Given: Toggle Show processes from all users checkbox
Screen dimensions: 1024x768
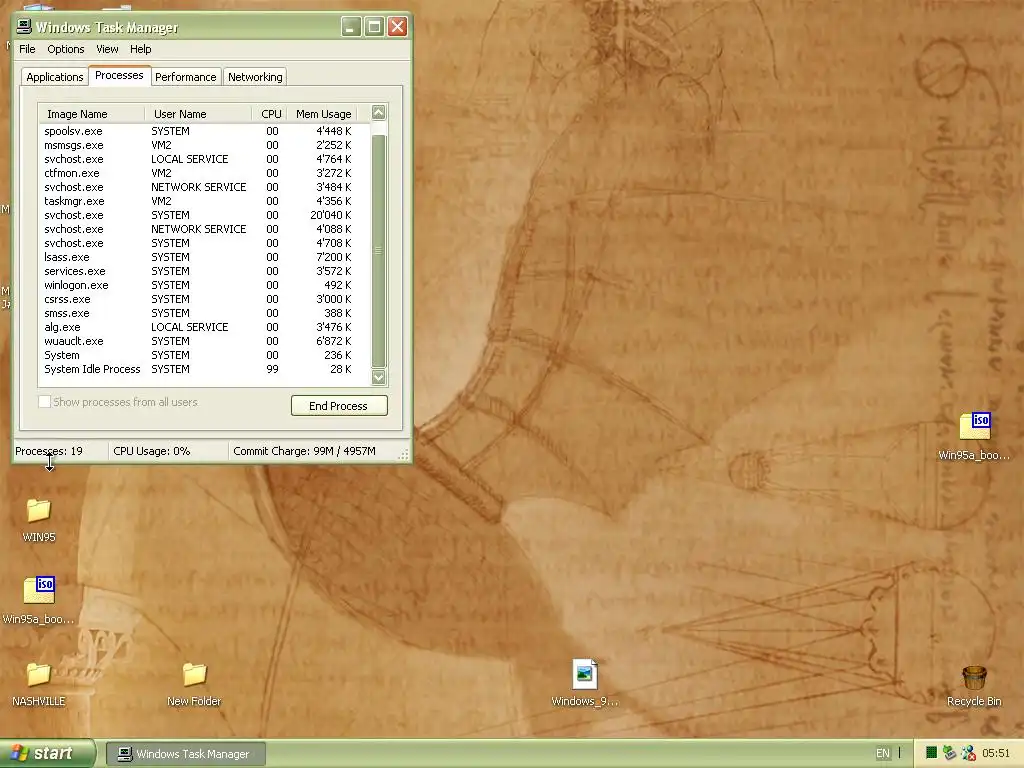Looking at the screenshot, I should (44, 402).
